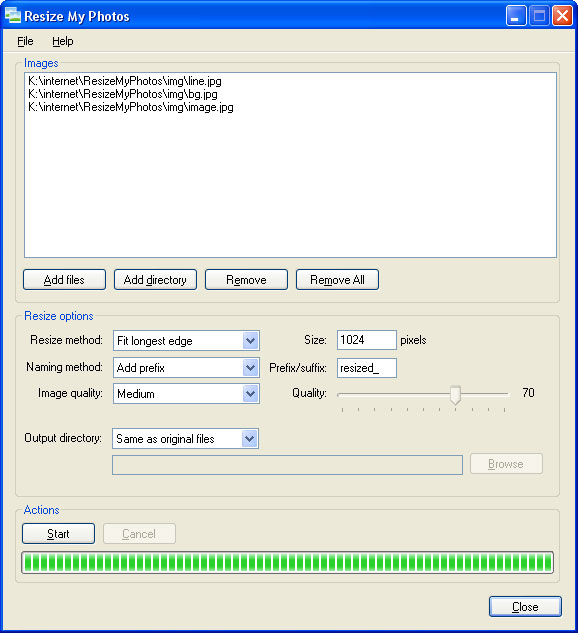
Task: Expand the Resize method dropdown
Action: pyautogui.click(x=250, y=341)
